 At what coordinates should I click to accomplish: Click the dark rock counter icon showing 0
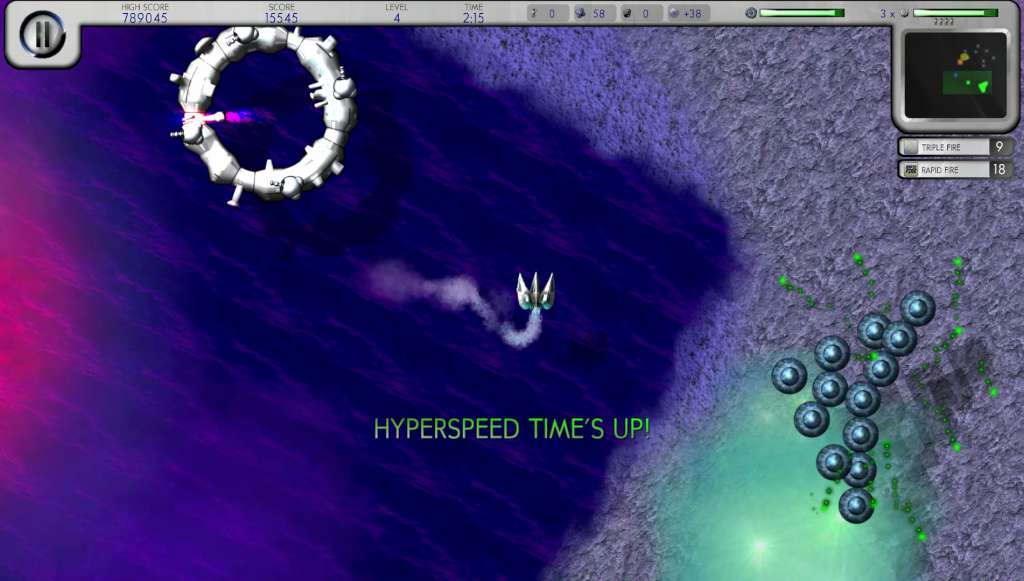(x=627, y=13)
